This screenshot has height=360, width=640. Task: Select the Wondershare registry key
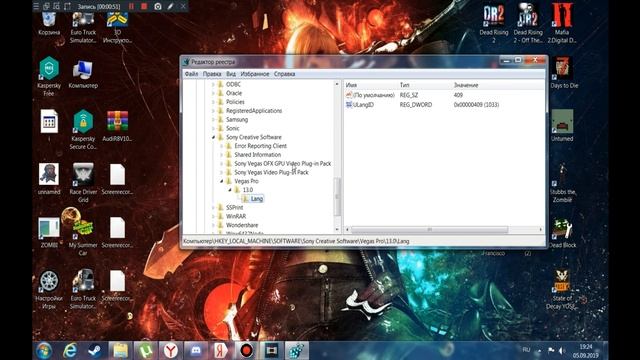pos(242,225)
